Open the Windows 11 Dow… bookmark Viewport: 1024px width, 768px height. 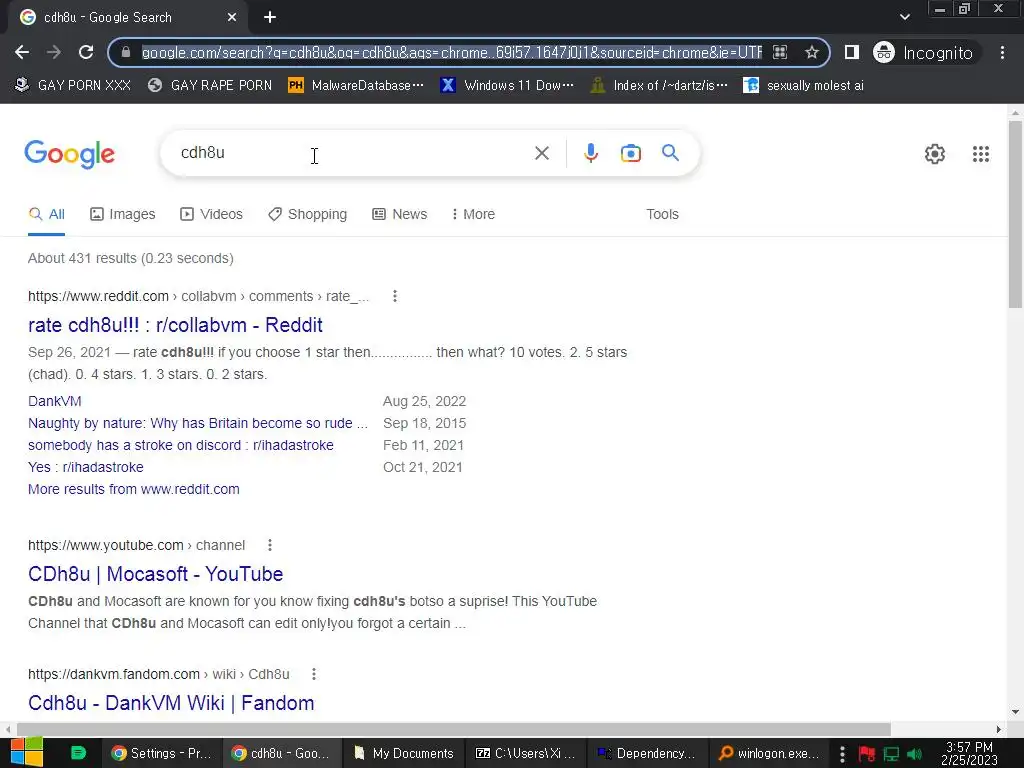point(507,86)
